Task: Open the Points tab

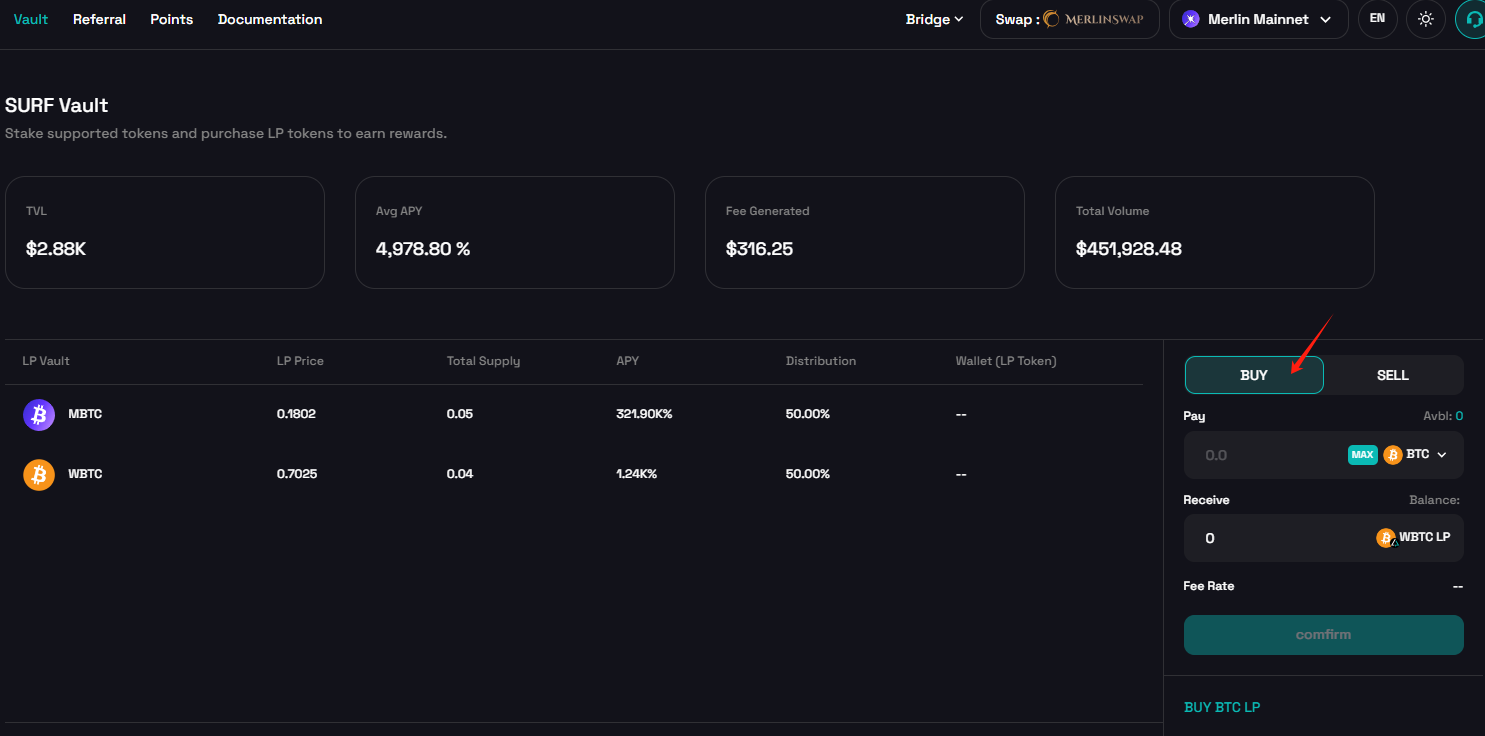Action: click(x=171, y=19)
